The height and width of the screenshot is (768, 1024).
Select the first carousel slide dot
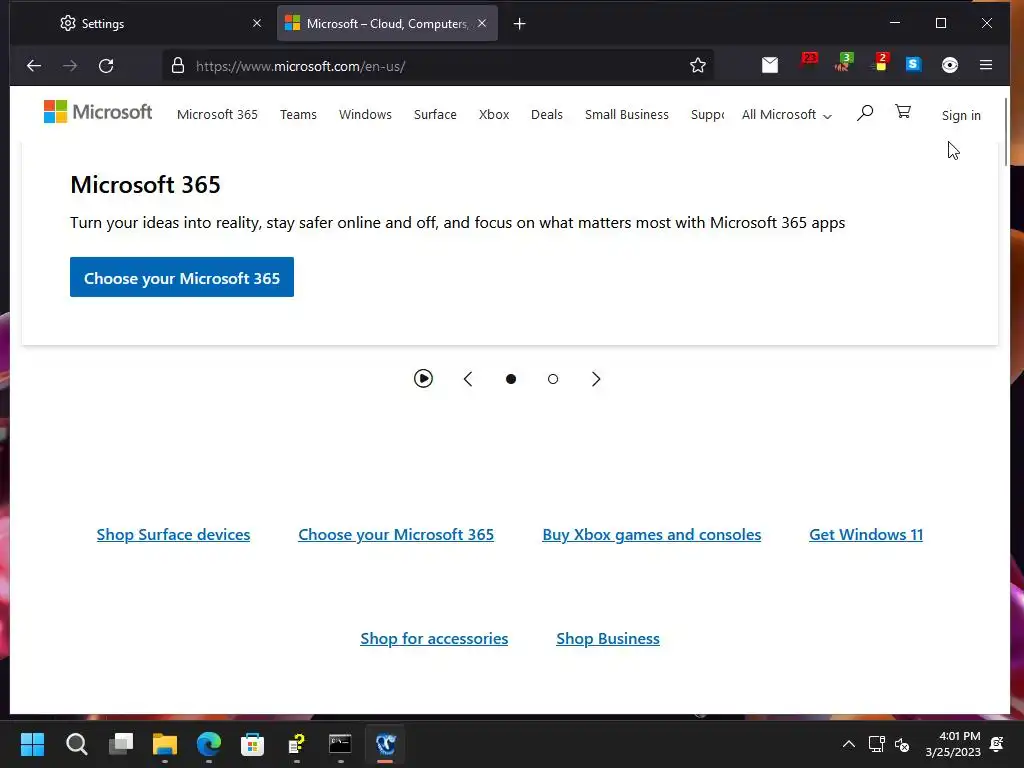pos(511,379)
